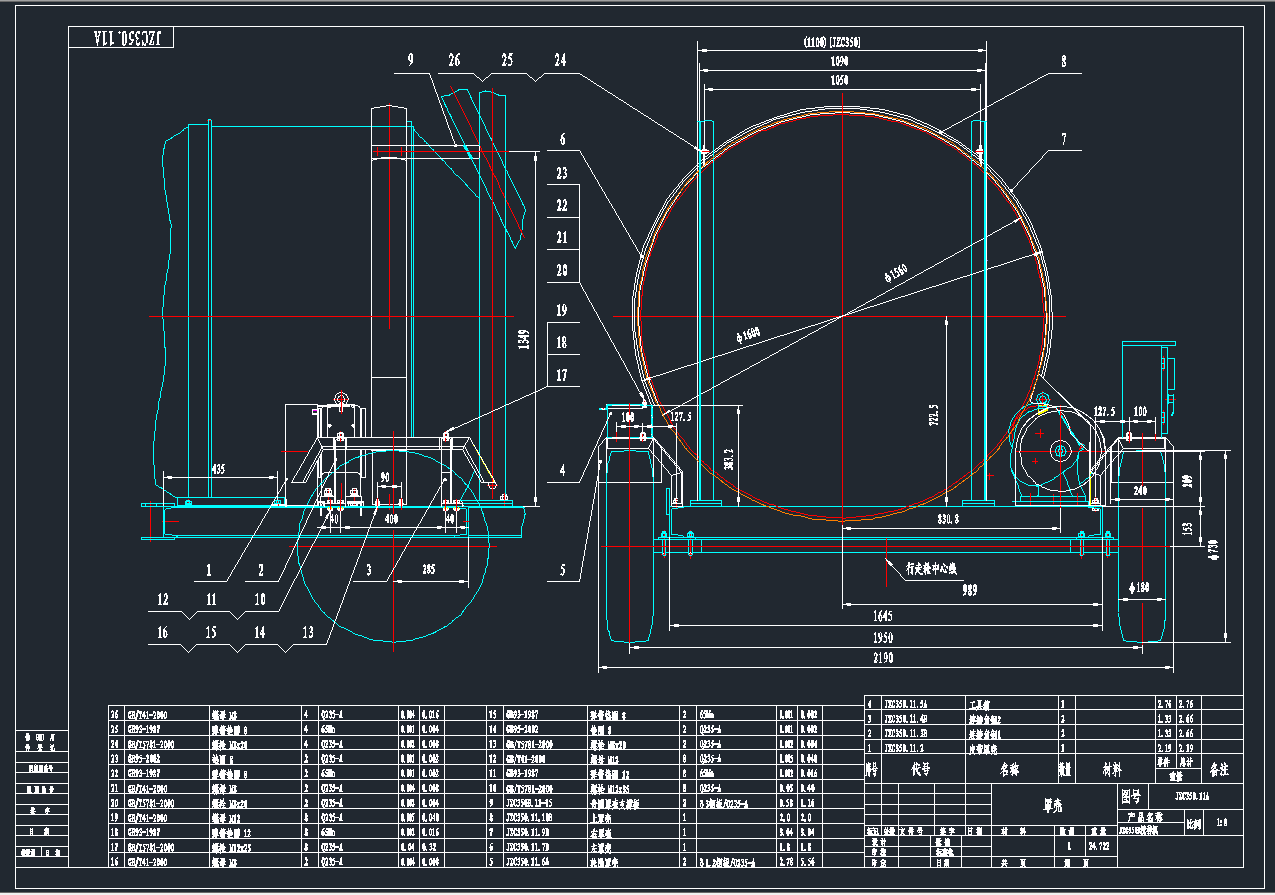This screenshot has height=895, width=1275.
Task: Click the 2190 overall width dimension
Action: pos(882,659)
